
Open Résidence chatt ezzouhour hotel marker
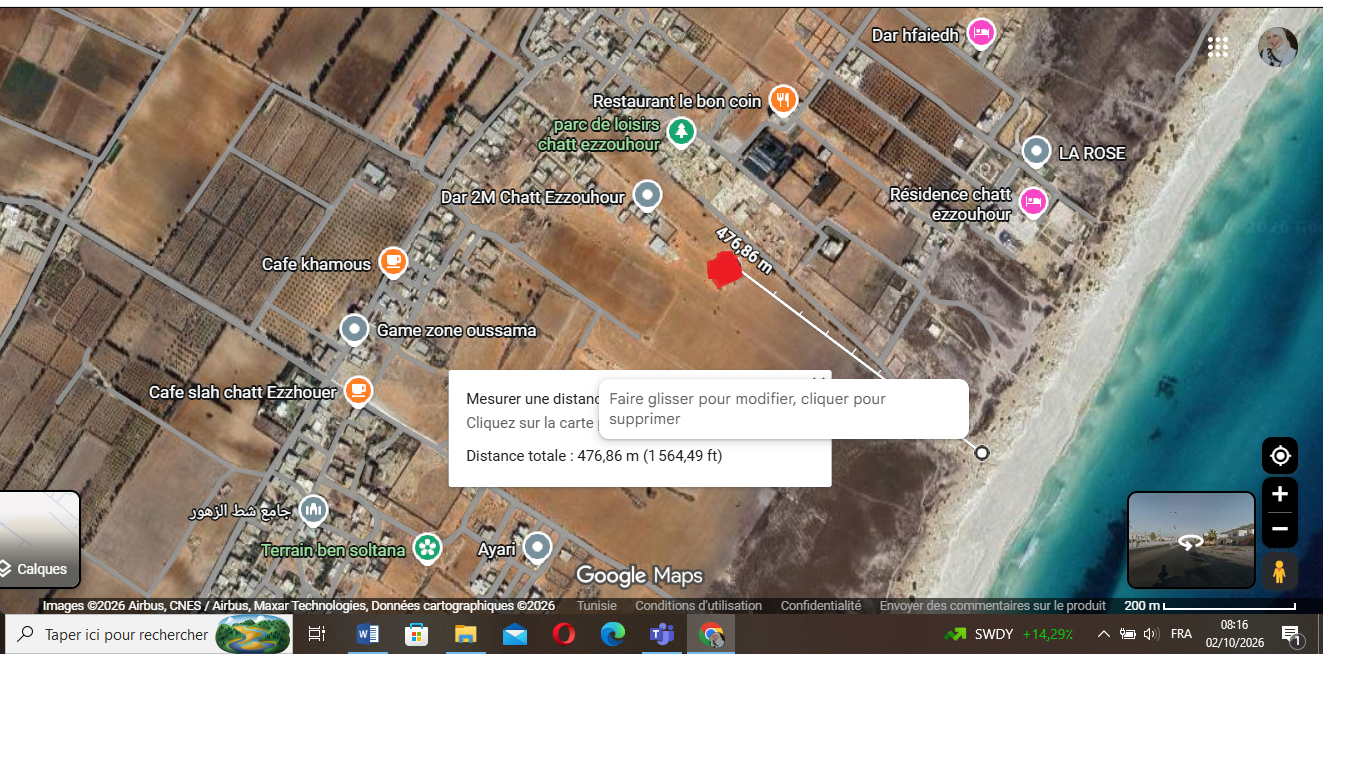[x=1032, y=202]
